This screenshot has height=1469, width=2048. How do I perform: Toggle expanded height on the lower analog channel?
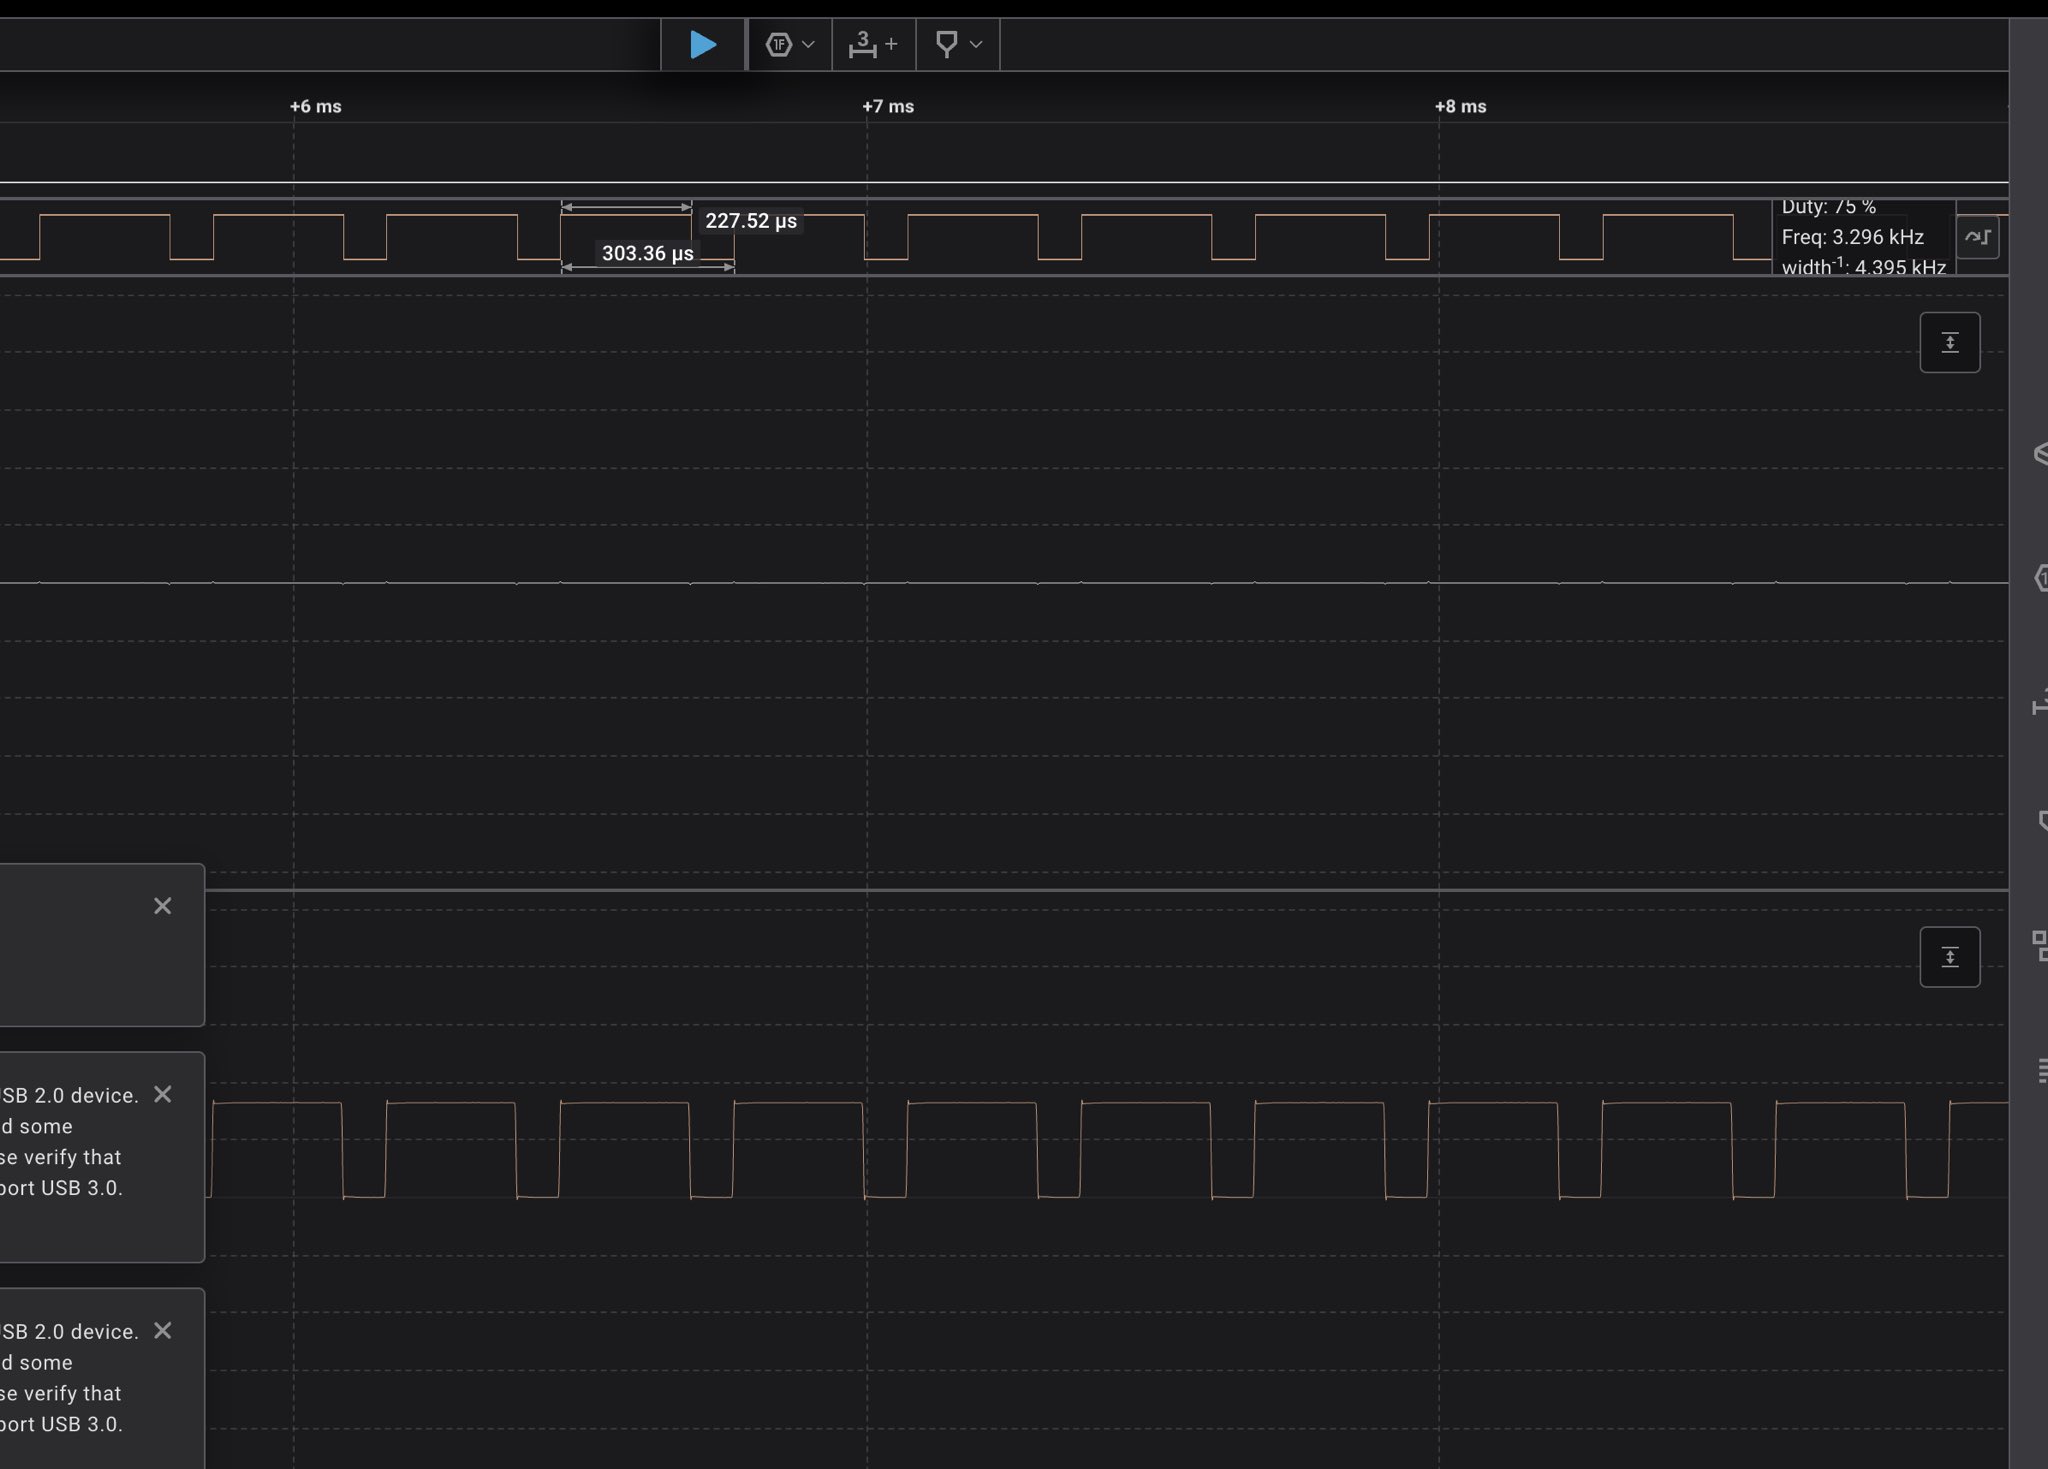point(1948,955)
